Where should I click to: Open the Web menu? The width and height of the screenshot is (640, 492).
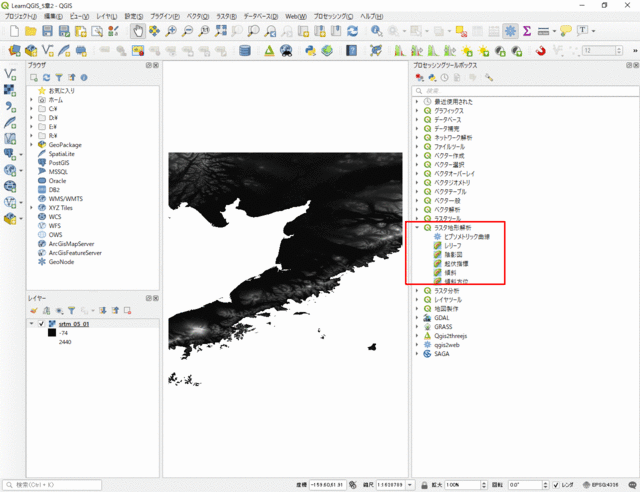point(296,16)
